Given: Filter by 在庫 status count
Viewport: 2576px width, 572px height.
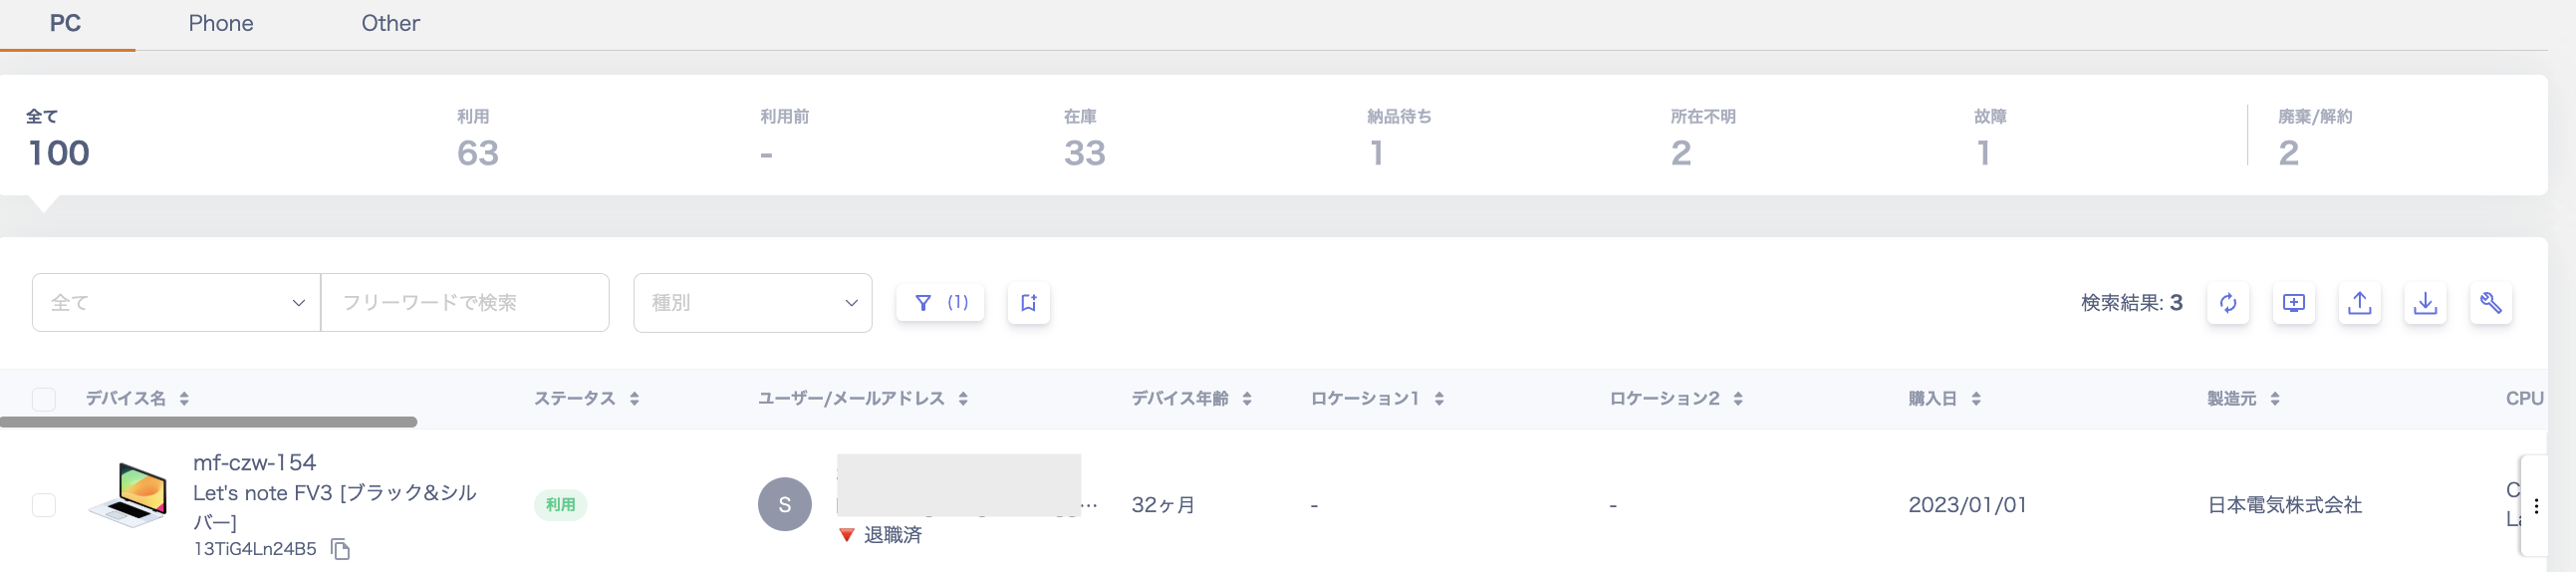Looking at the screenshot, I should click(1084, 140).
